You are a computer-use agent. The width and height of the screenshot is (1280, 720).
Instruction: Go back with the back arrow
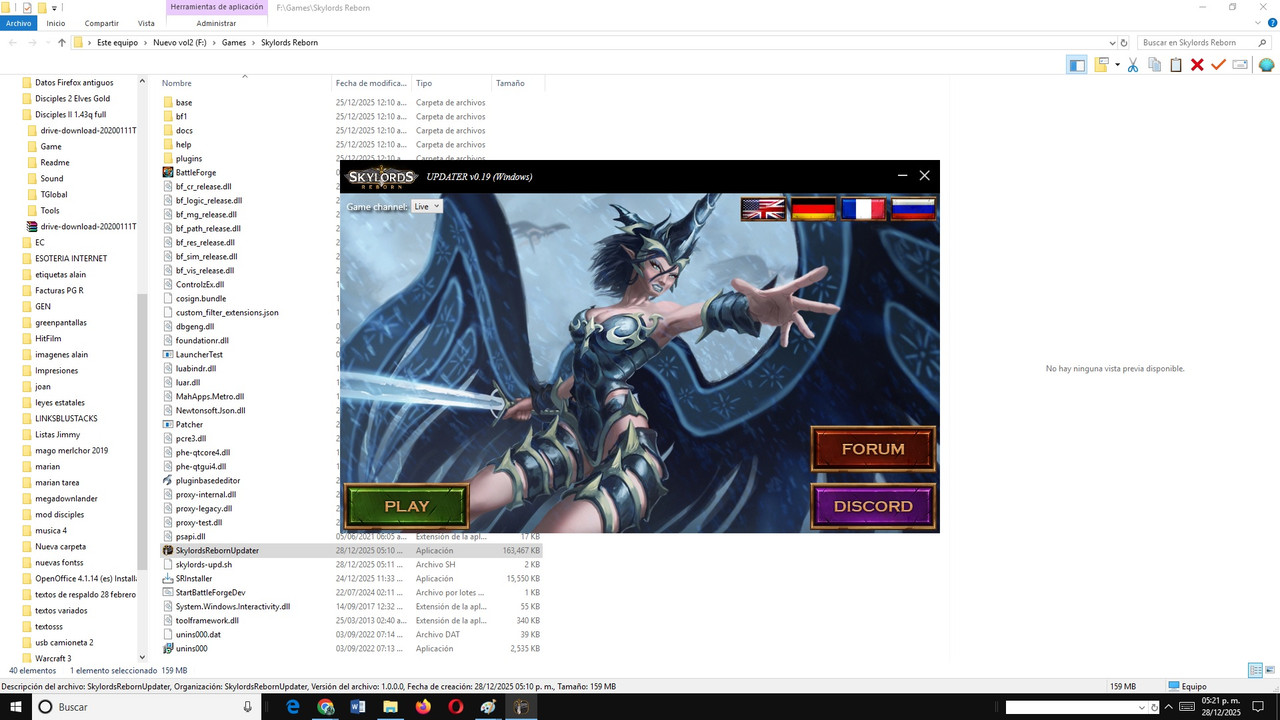pyautogui.click(x=12, y=43)
